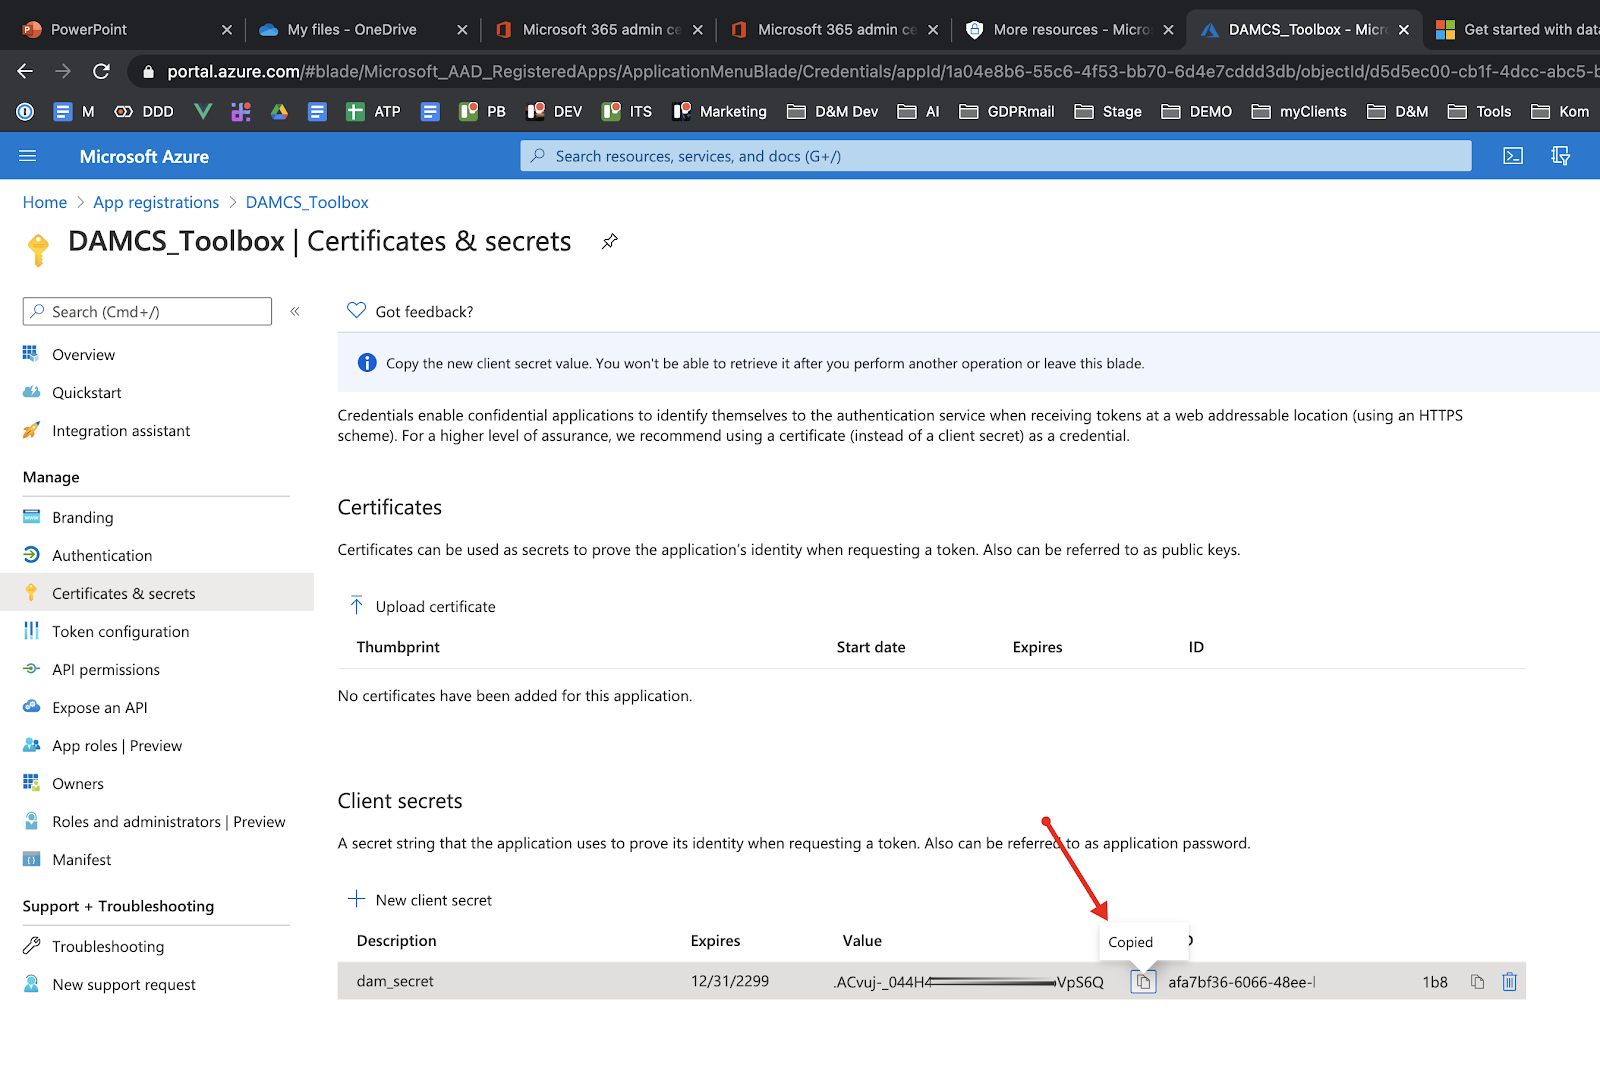Collapse the left navigation menu
Screen dimensions: 1600x1091
click(x=295, y=311)
